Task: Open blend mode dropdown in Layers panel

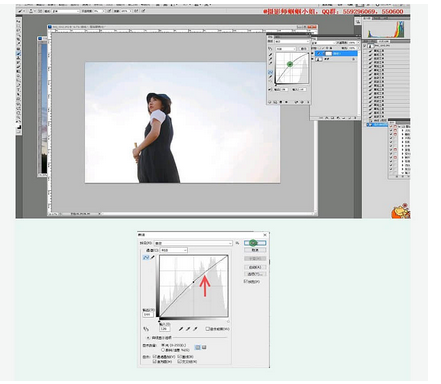Action: [323, 43]
